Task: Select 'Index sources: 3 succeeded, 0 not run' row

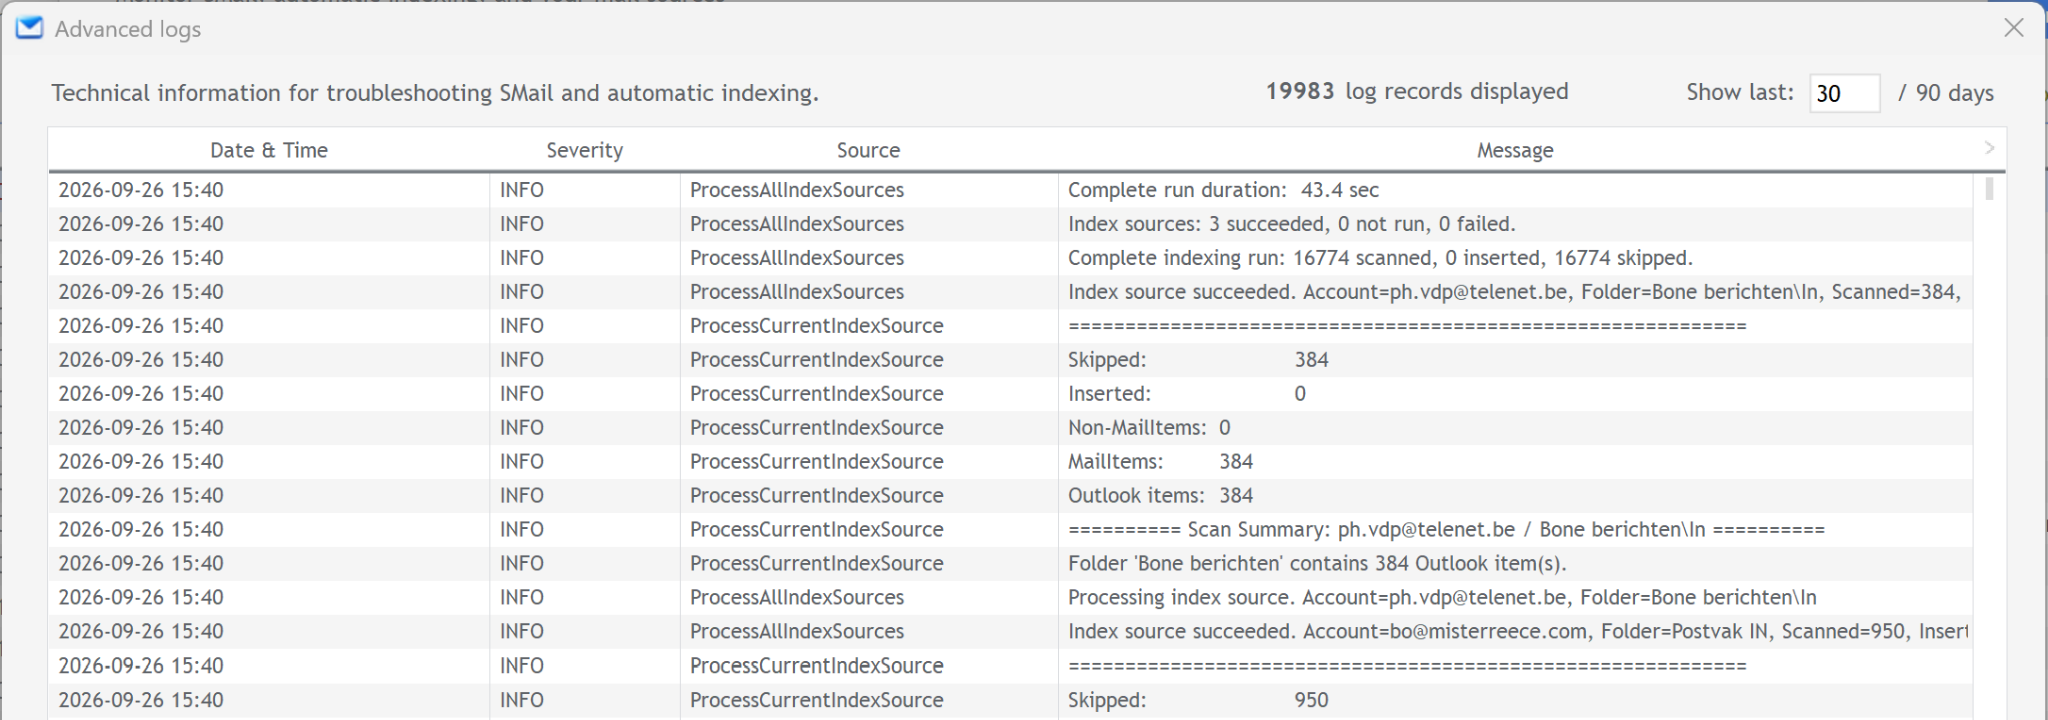Action: pos(1010,224)
